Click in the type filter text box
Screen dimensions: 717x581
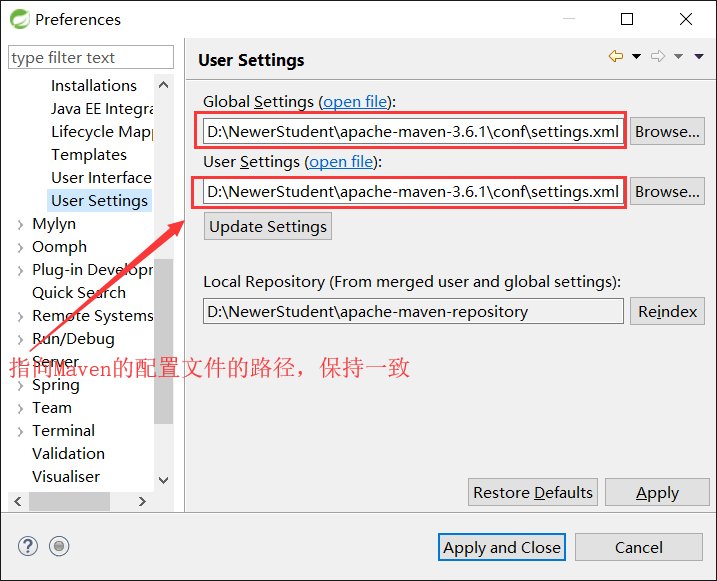(x=91, y=58)
